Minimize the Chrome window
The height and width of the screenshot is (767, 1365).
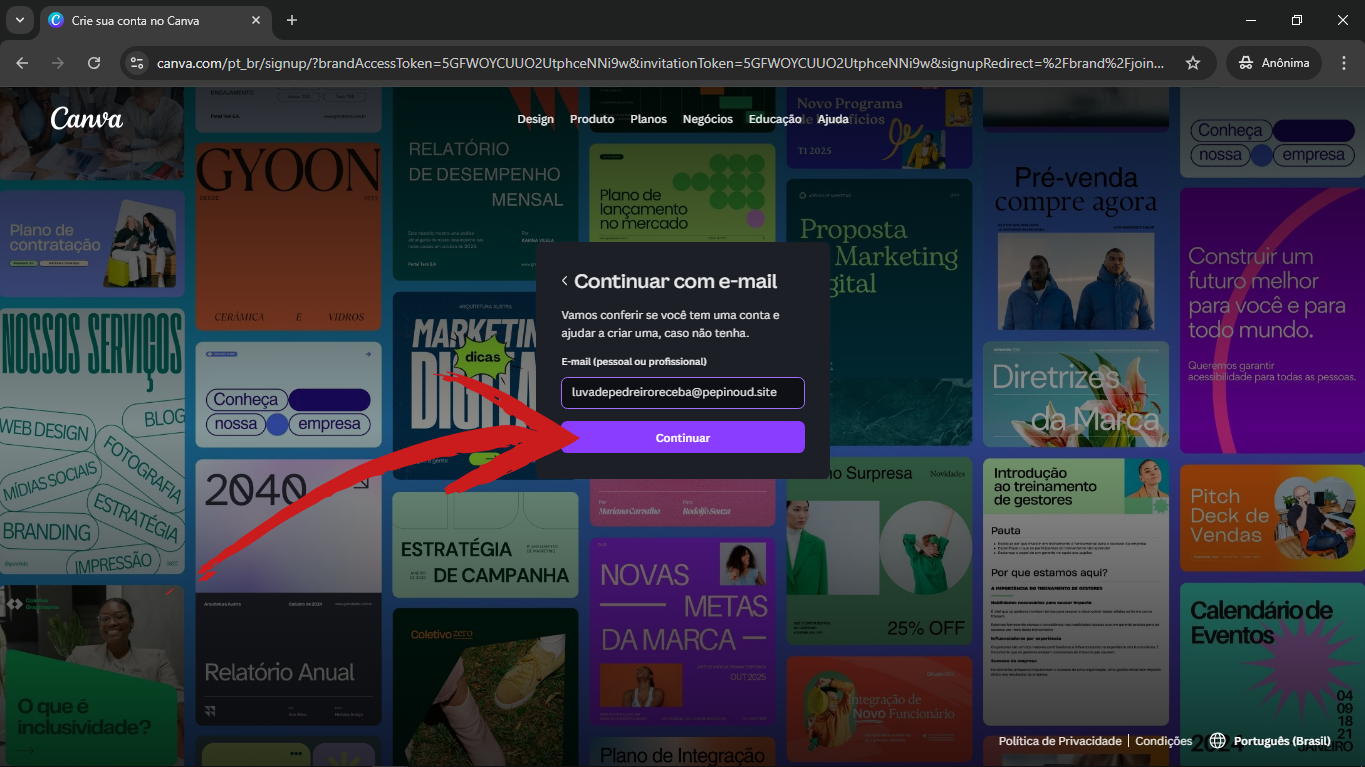point(1251,20)
